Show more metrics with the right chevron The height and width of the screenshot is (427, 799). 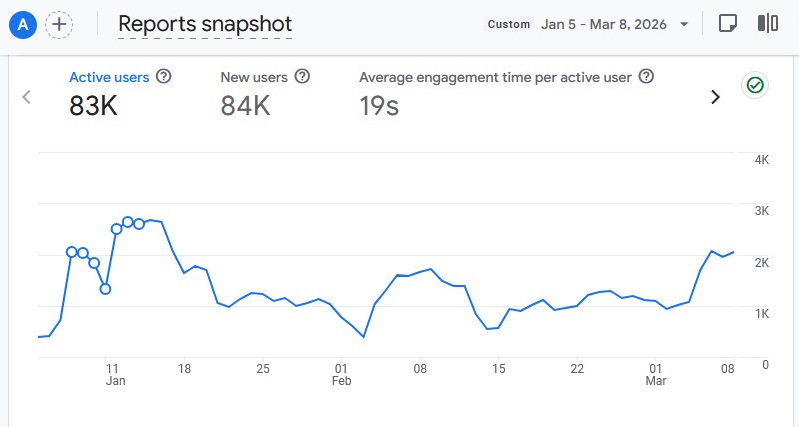tap(715, 97)
